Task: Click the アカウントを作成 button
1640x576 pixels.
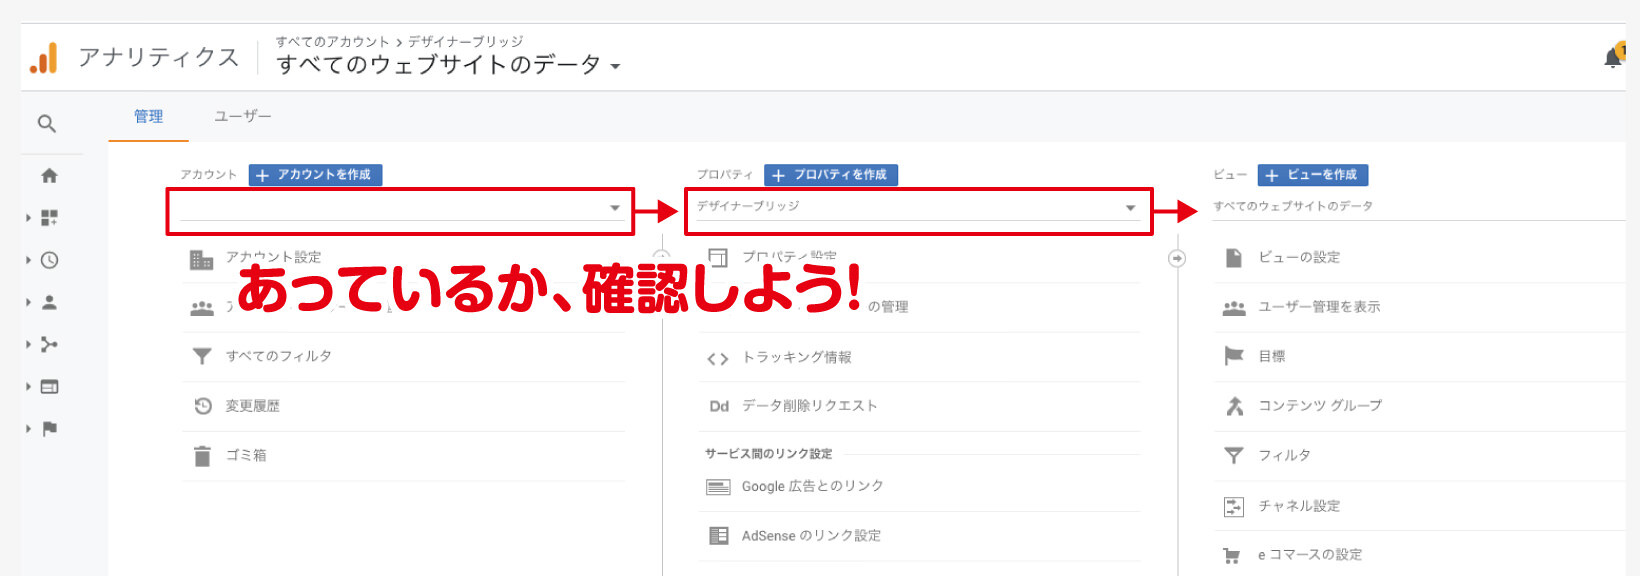Action: [315, 175]
